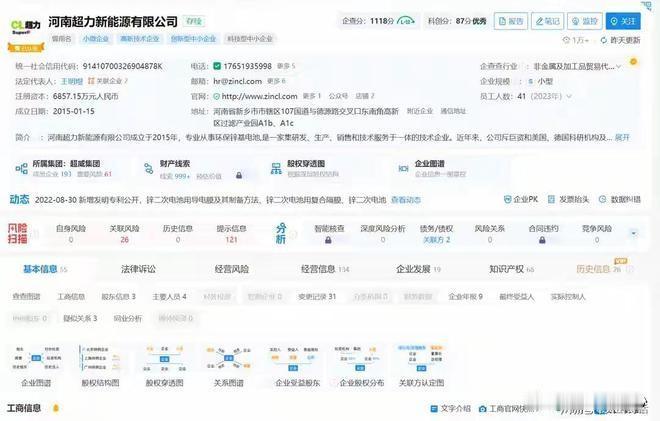
Task: Click the 企查分 score gauge icon
Action: click(x=406, y=21)
